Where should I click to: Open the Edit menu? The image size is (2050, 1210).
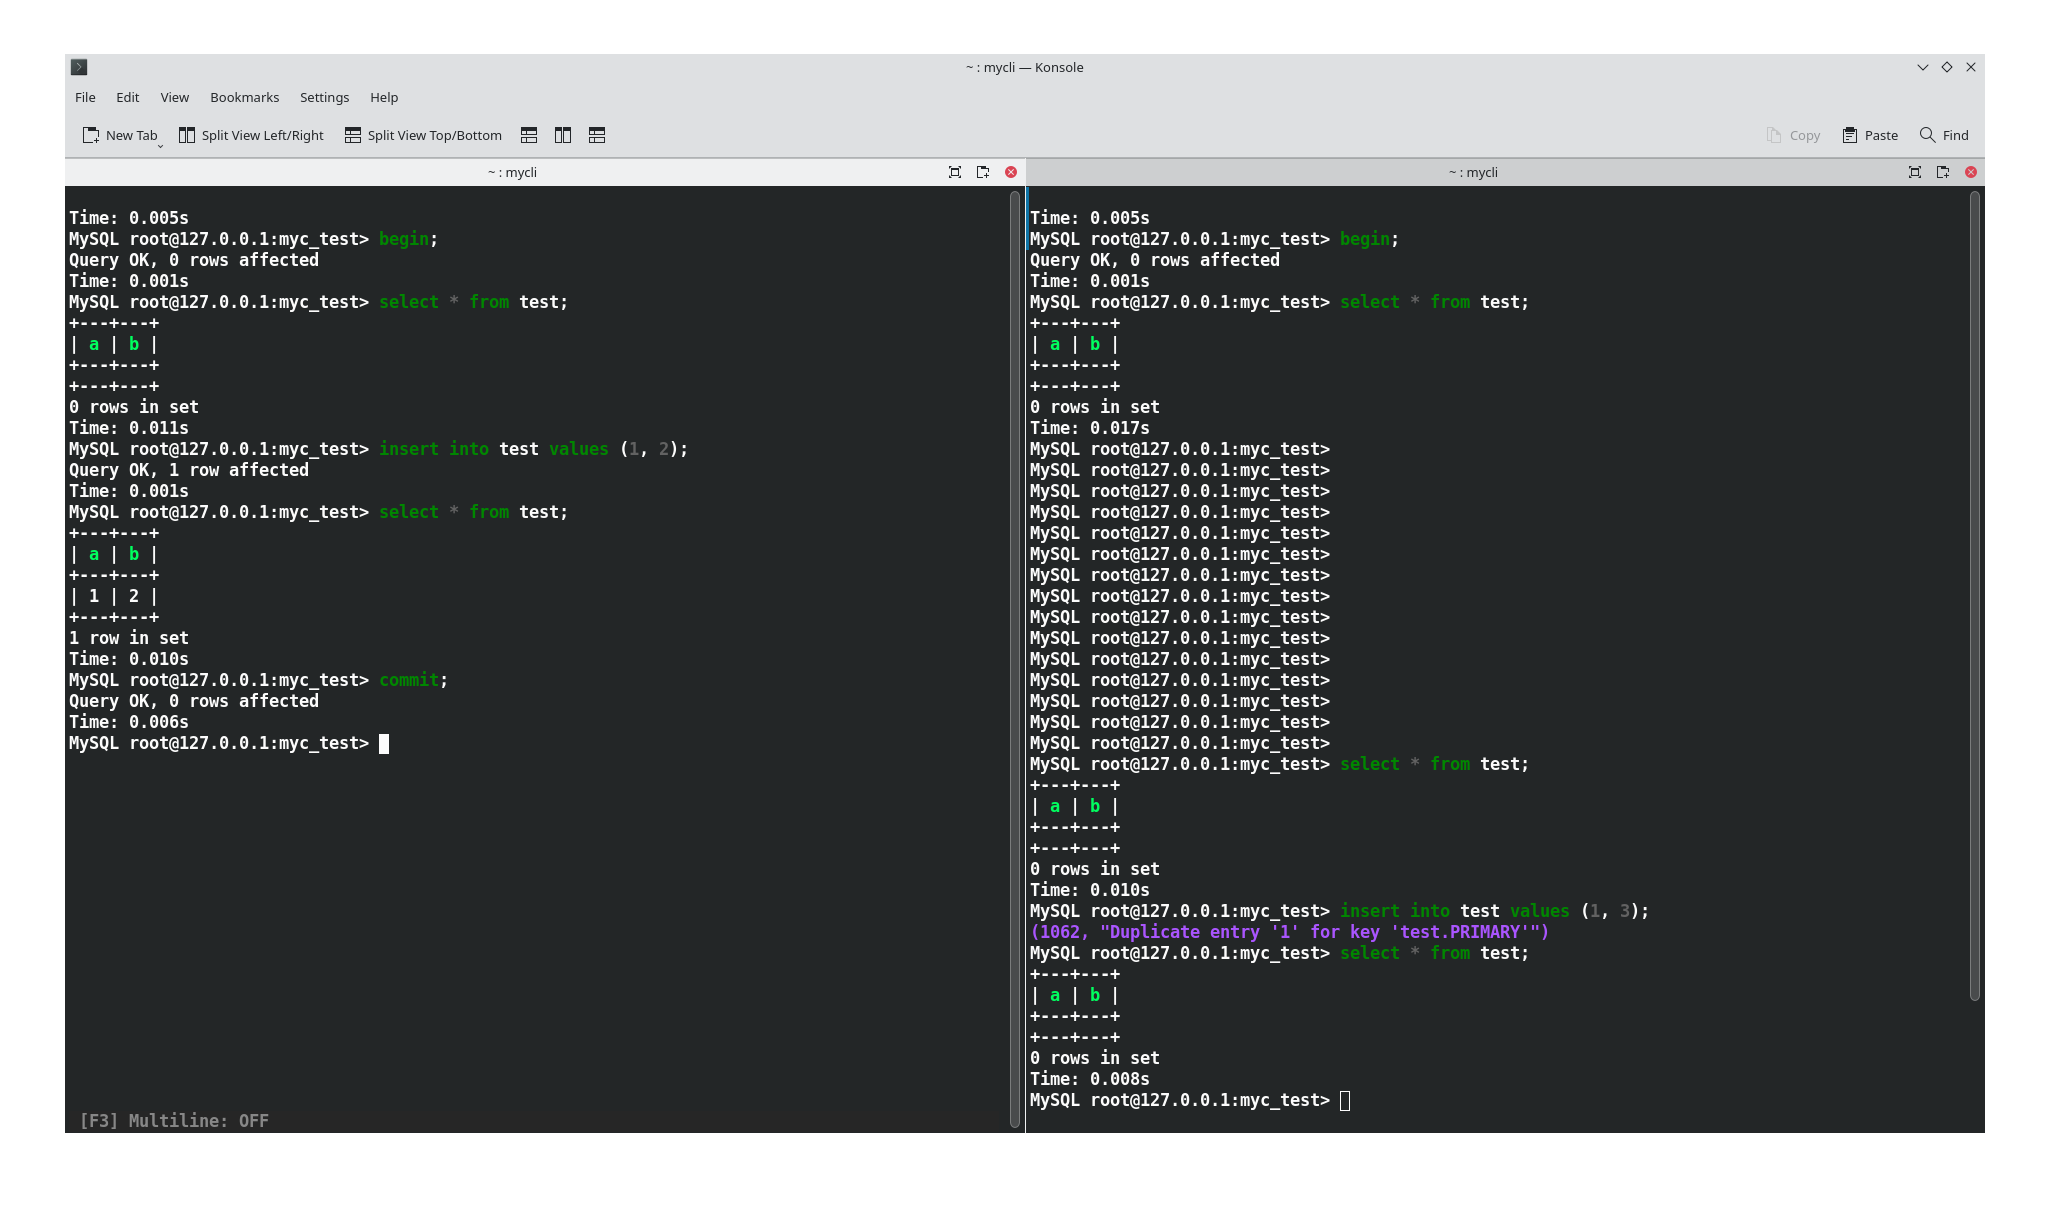127,97
